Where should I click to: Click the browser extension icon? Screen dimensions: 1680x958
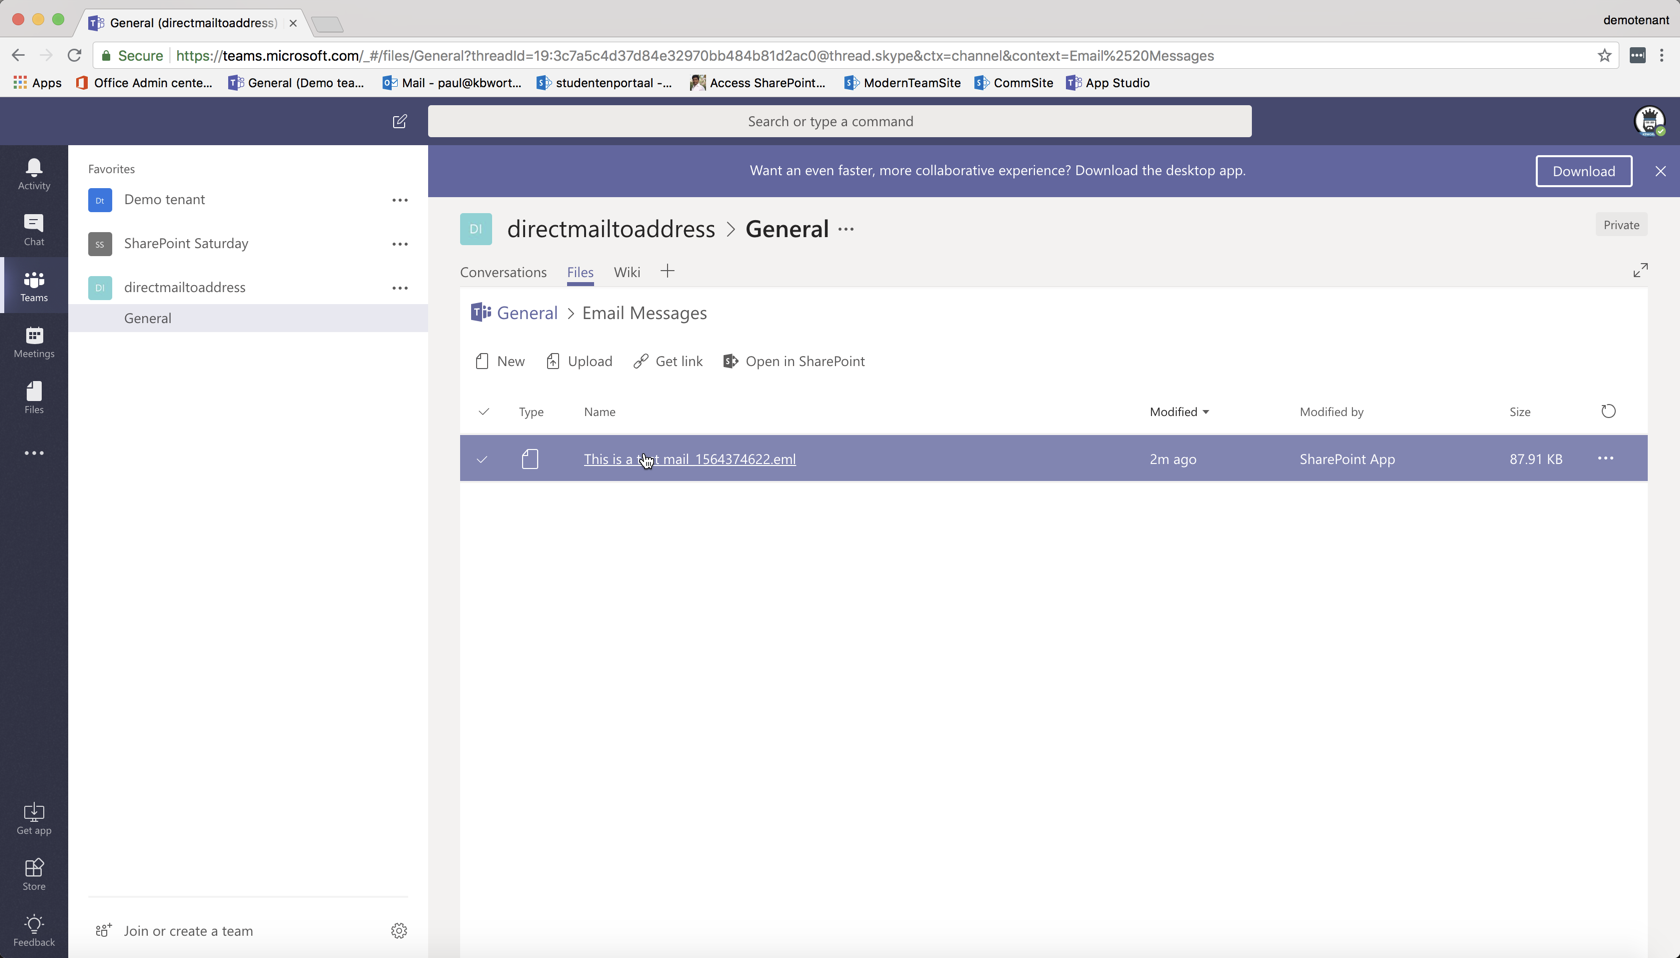click(x=1637, y=56)
